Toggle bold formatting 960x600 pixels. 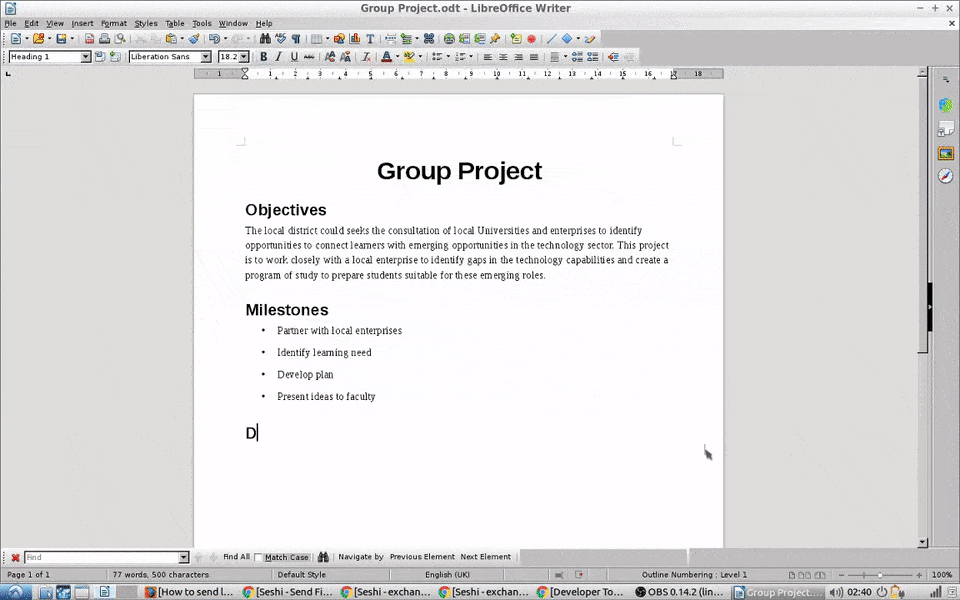click(x=263, y=56)
